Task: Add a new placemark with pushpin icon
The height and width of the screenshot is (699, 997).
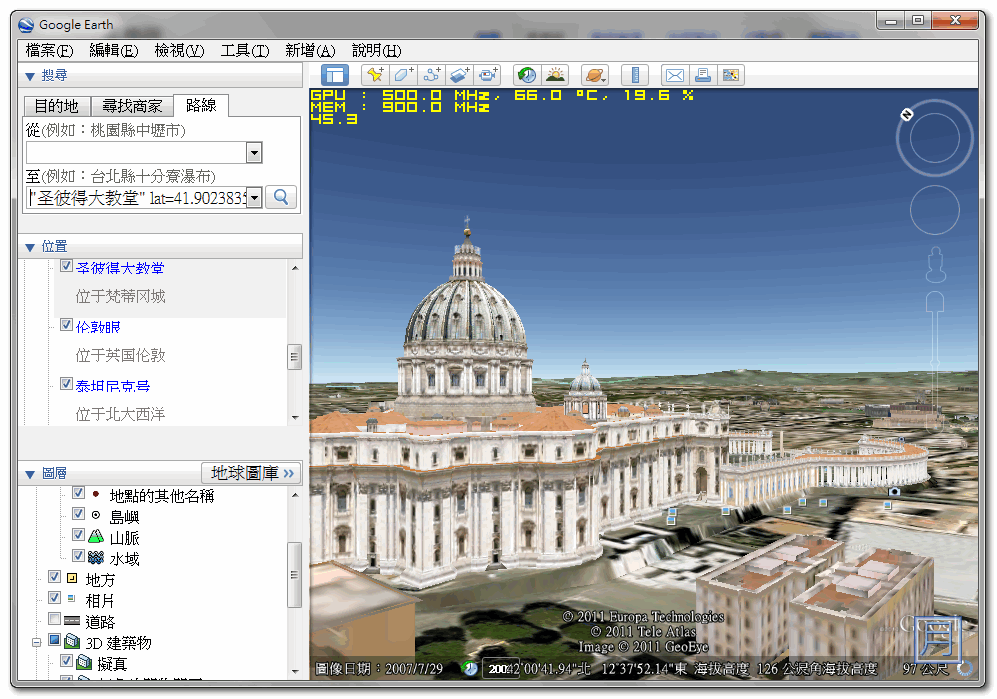Action: point(374,75)
